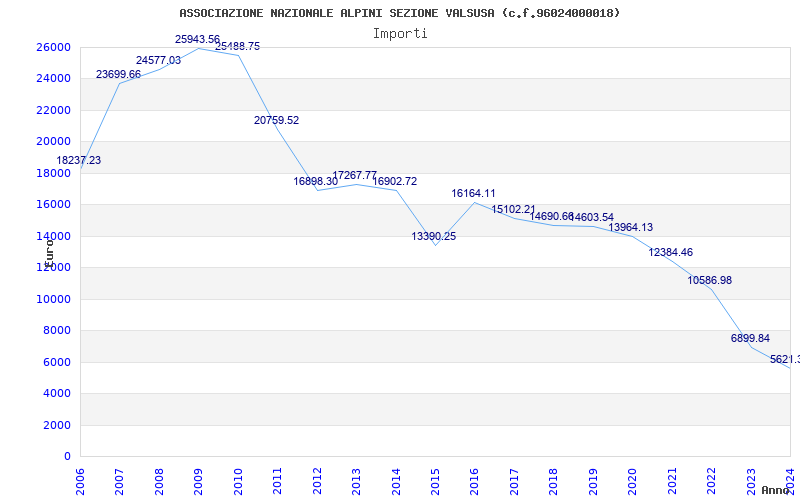
Task: Select the 14603.54 data label
Action: click(x=593, y=218)
